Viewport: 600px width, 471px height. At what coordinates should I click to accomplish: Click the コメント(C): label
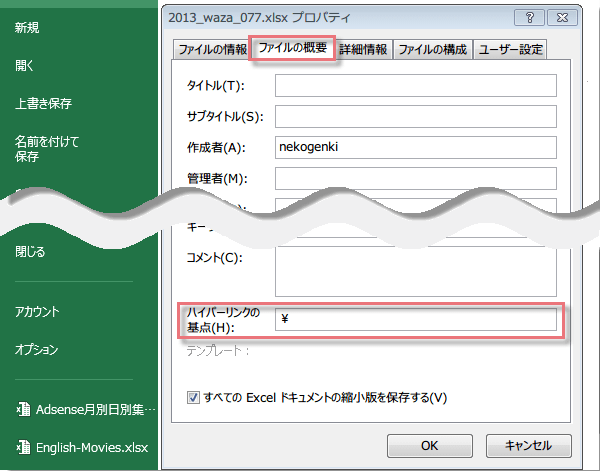click(x=215, y=258)
